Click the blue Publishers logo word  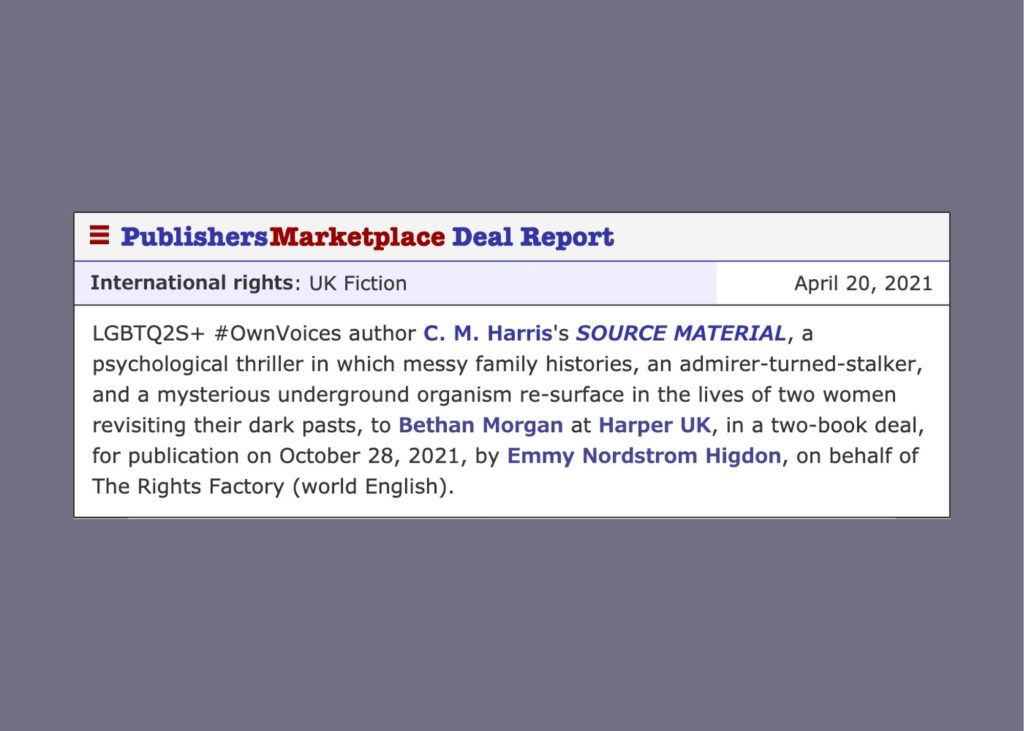point(195,236)
